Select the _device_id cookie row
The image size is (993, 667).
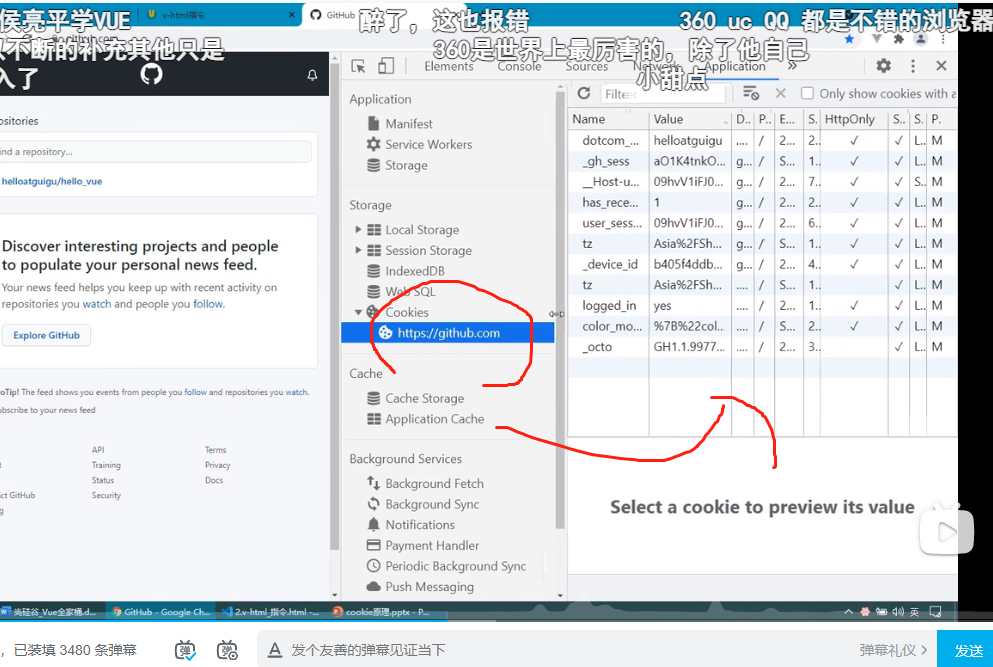762,264
